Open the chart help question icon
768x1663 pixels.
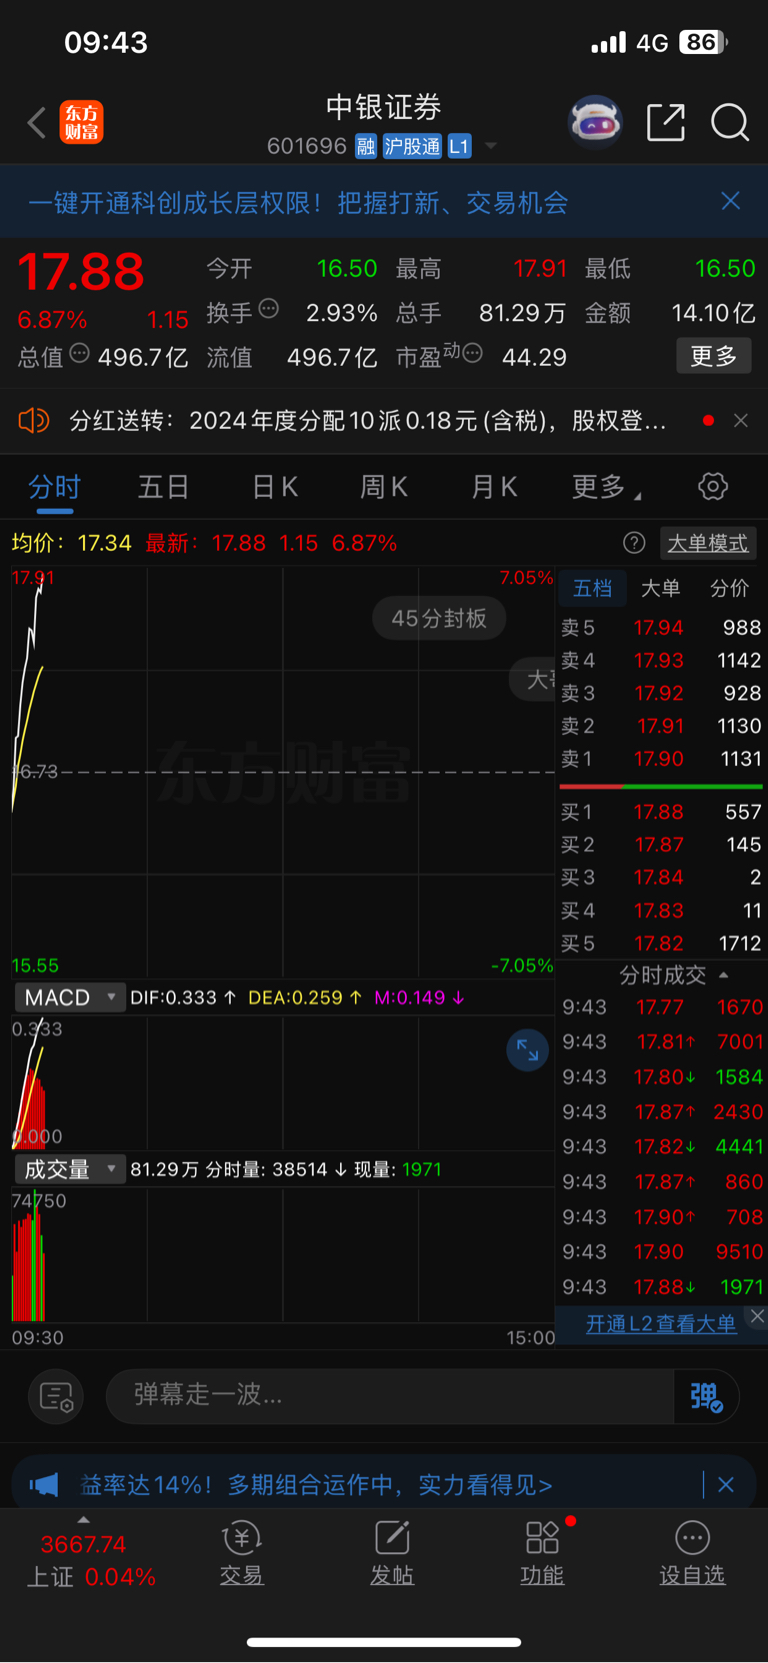(634, 543)
